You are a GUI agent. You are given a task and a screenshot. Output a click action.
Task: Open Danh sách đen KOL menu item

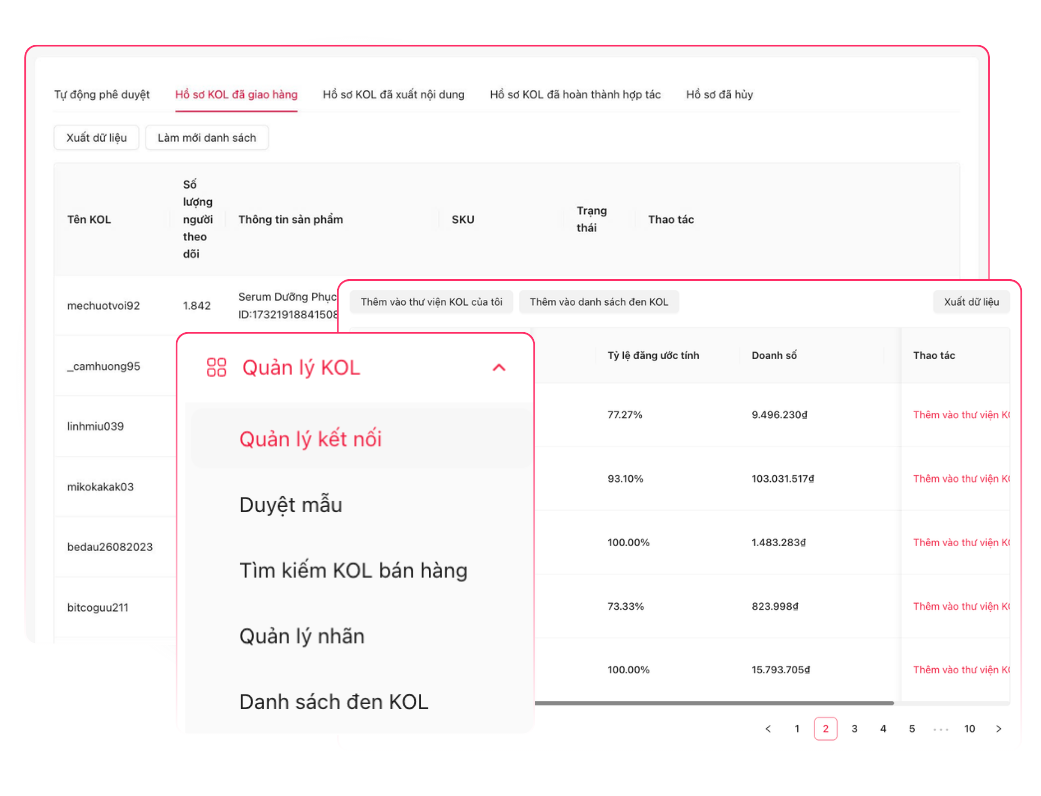click(x=333, y=702)
